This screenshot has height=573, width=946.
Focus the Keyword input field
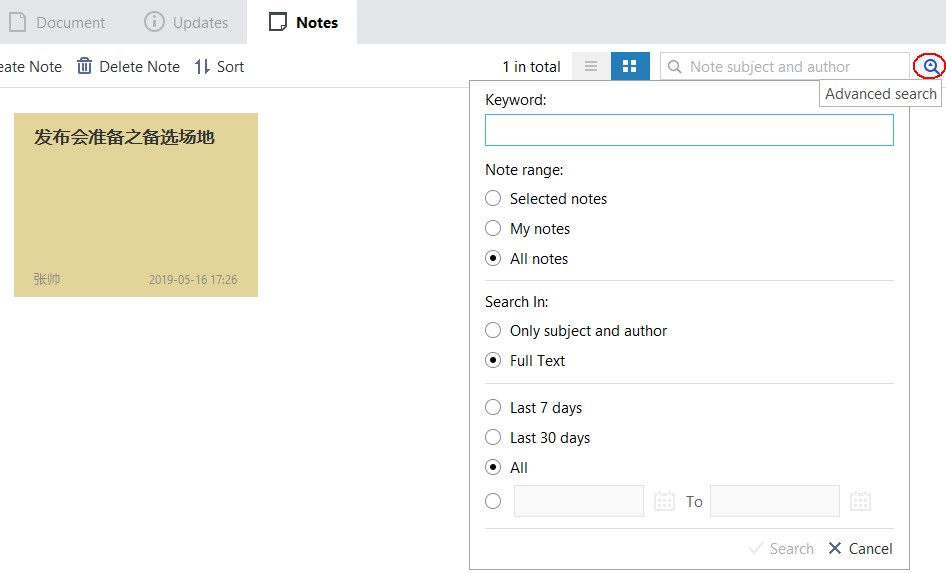(x=689, y=130)
